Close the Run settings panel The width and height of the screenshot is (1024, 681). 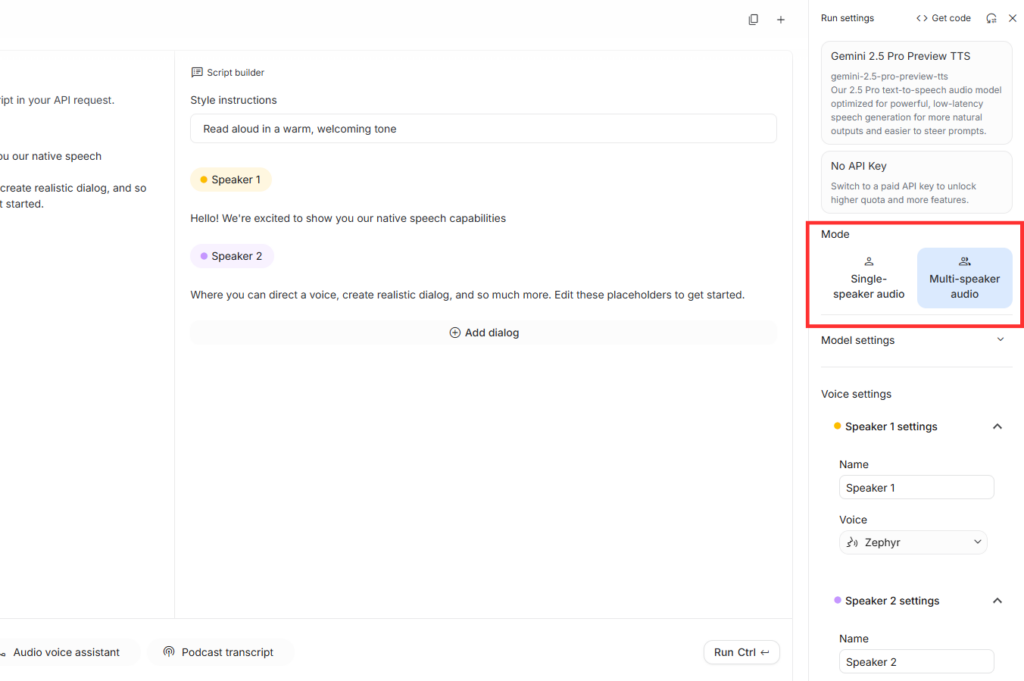1012,18
